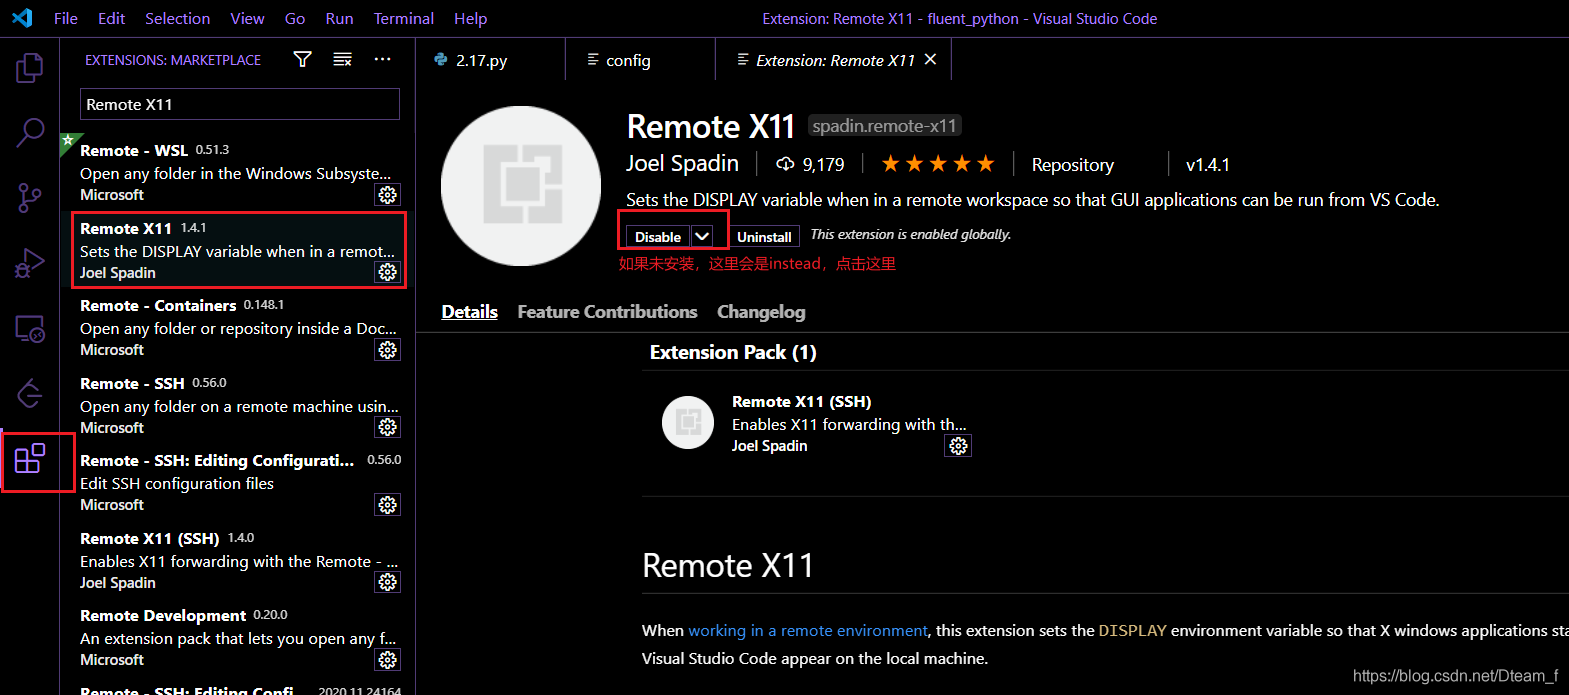The image size is (1569, 695).
Task: Open the Go menu
Action: click(x=295, y=18)
